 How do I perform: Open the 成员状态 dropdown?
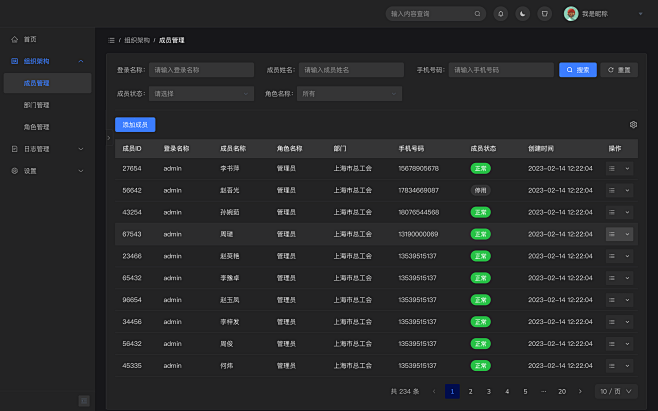[200, 93]
